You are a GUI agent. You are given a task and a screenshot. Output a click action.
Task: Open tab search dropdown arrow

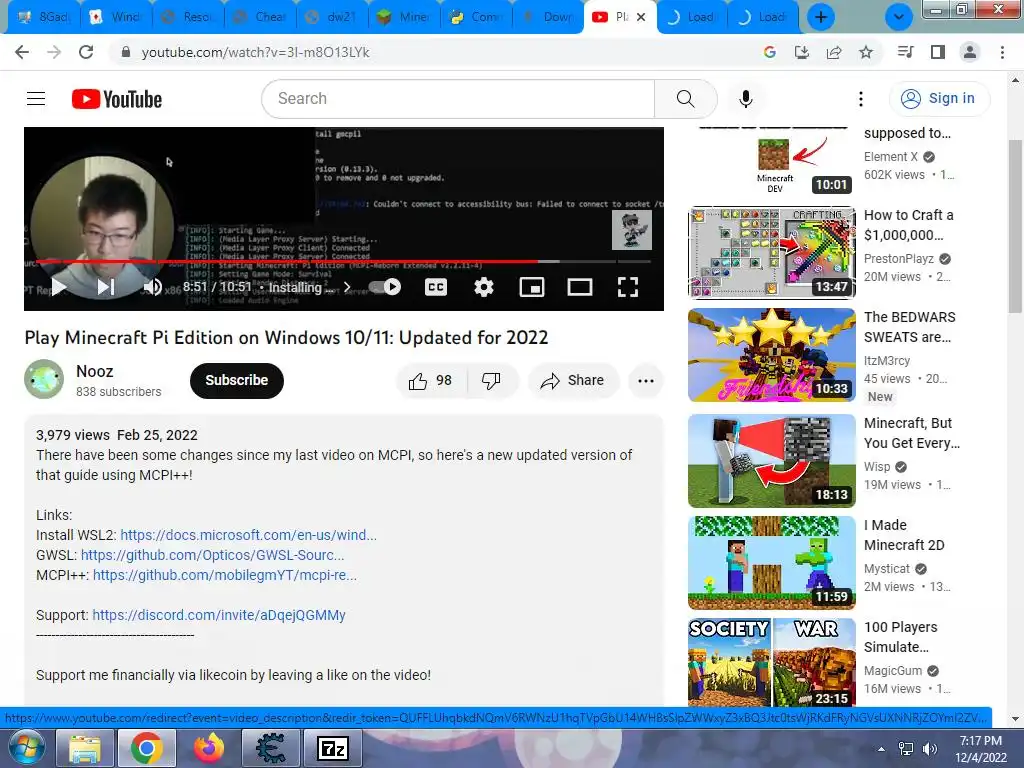click(899, 17)
